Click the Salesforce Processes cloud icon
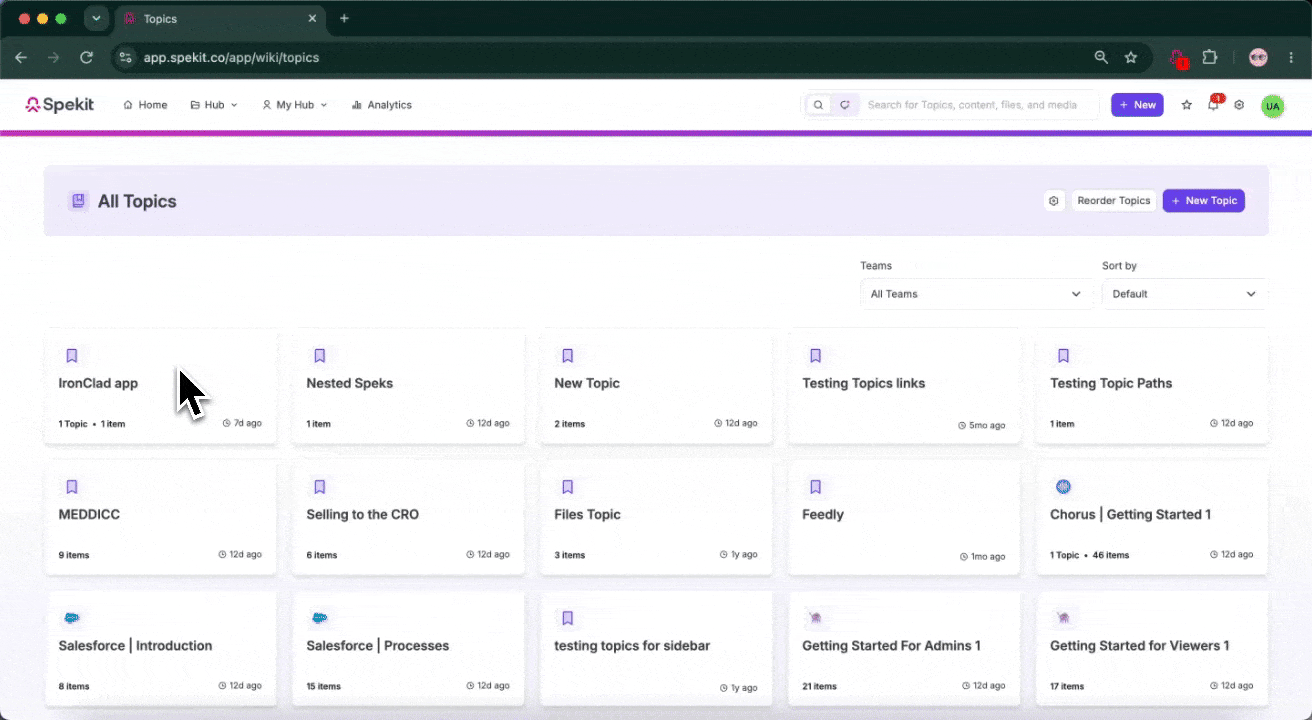The image size is (1312, 720). coord(320,618)
